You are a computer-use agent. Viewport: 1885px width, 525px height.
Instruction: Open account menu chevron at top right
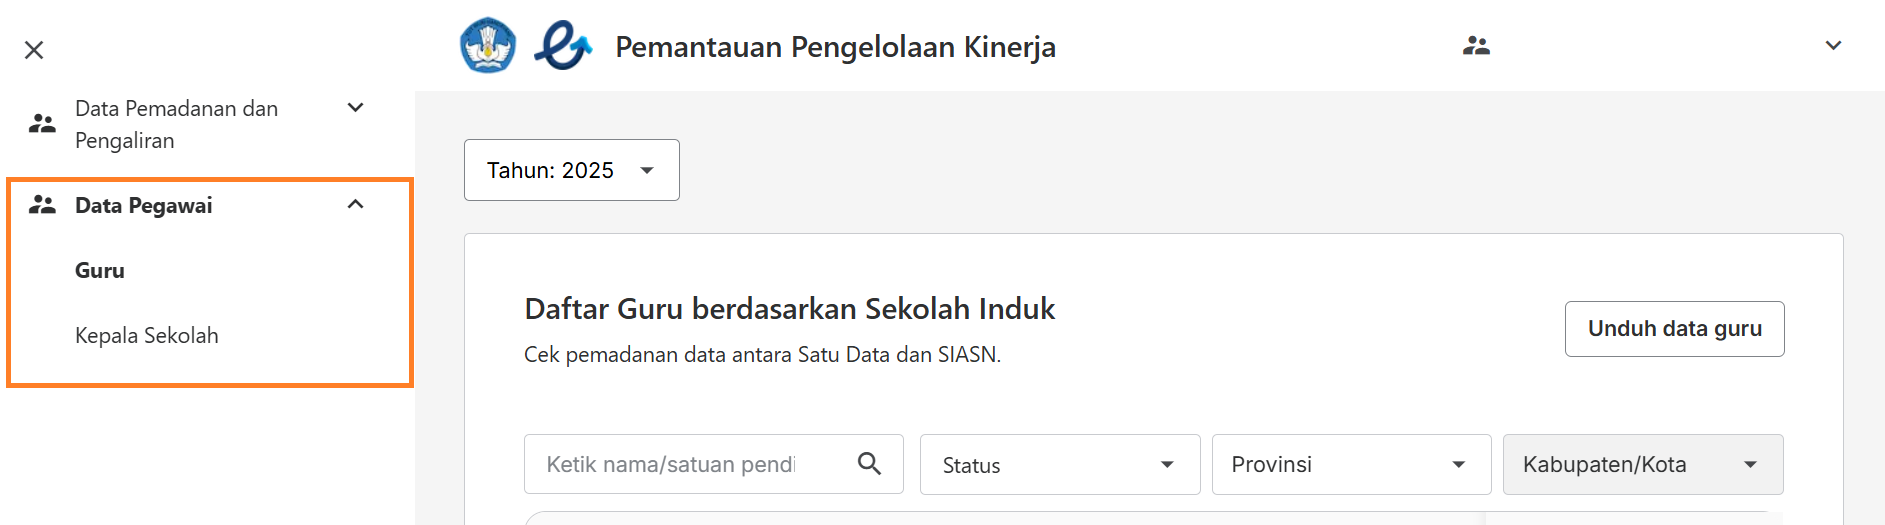pos(1833,46)
